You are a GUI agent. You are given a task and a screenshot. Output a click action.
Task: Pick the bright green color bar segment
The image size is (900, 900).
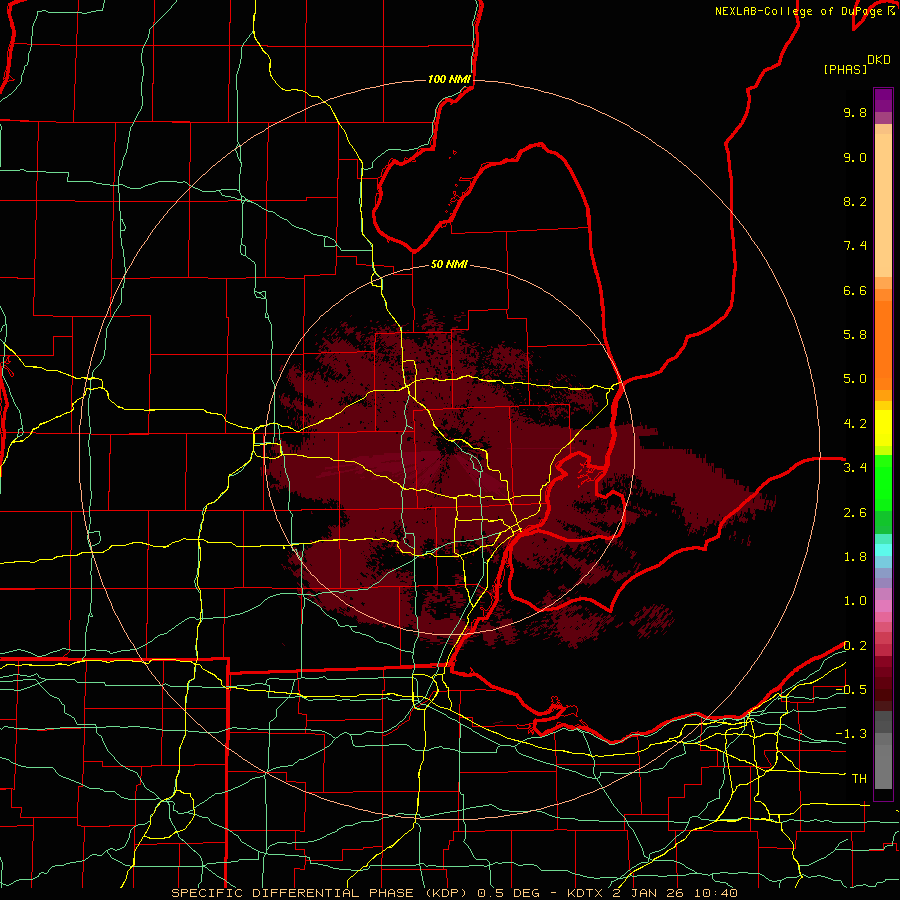point(883,483)
